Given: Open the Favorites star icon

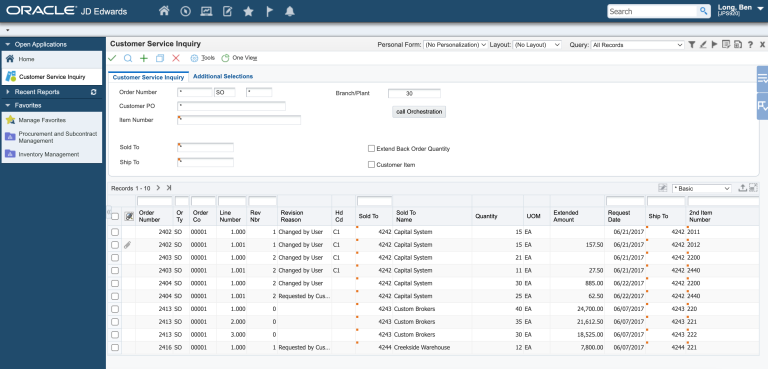Looking at the screenshot, I should tap(248, 11).
